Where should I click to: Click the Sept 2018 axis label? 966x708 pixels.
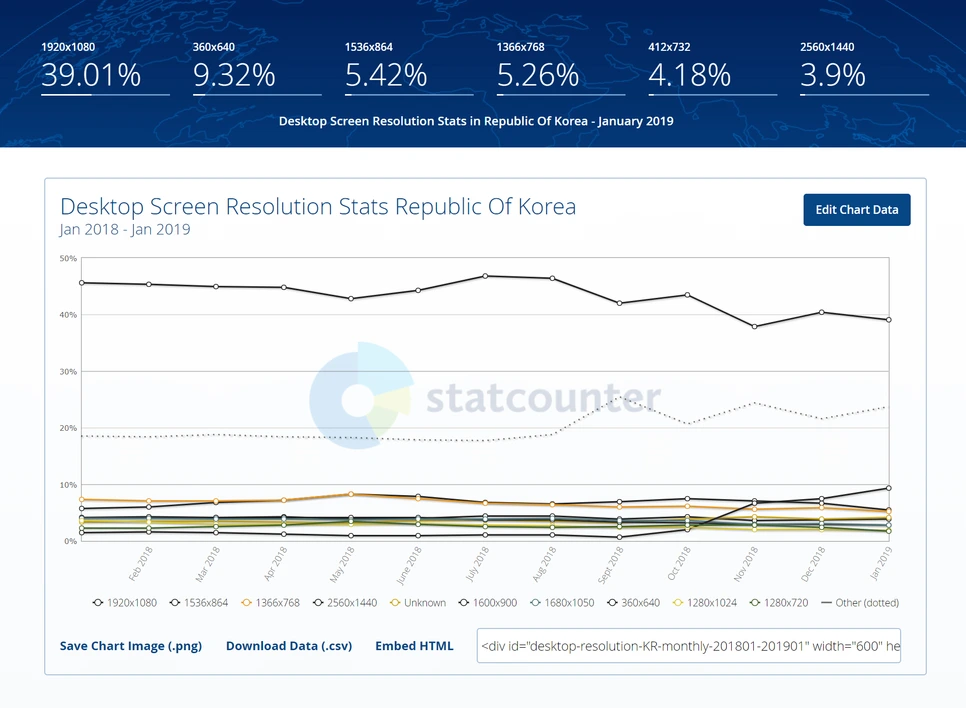point(611,565)
